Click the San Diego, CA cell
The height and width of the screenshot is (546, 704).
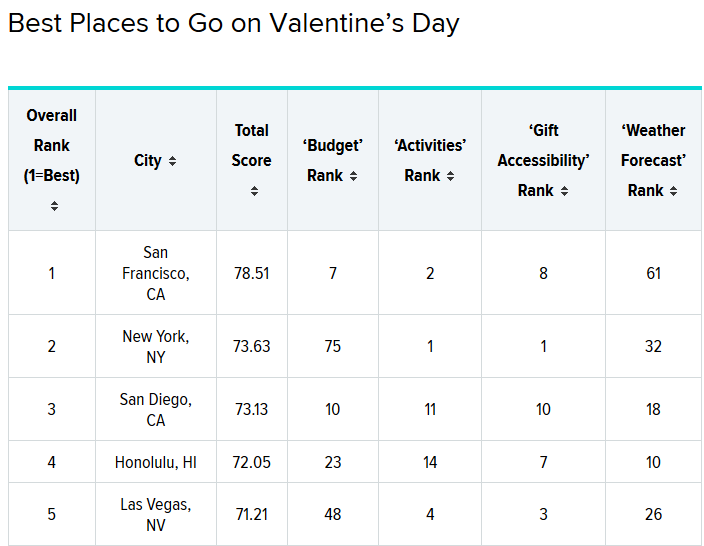[156, 409]
